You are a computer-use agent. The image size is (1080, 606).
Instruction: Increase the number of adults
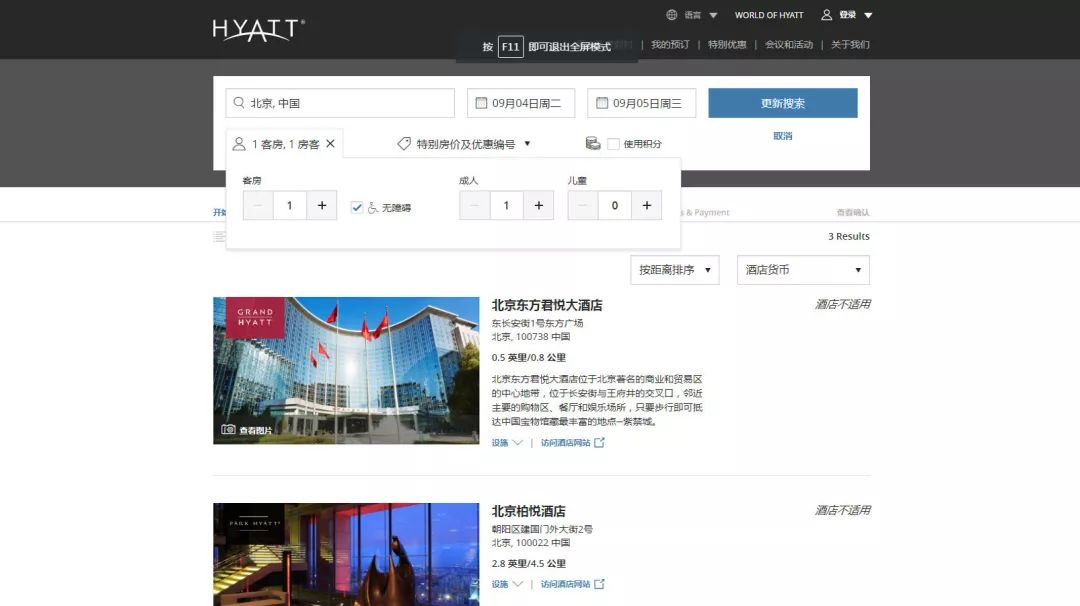tap(538, 205)
